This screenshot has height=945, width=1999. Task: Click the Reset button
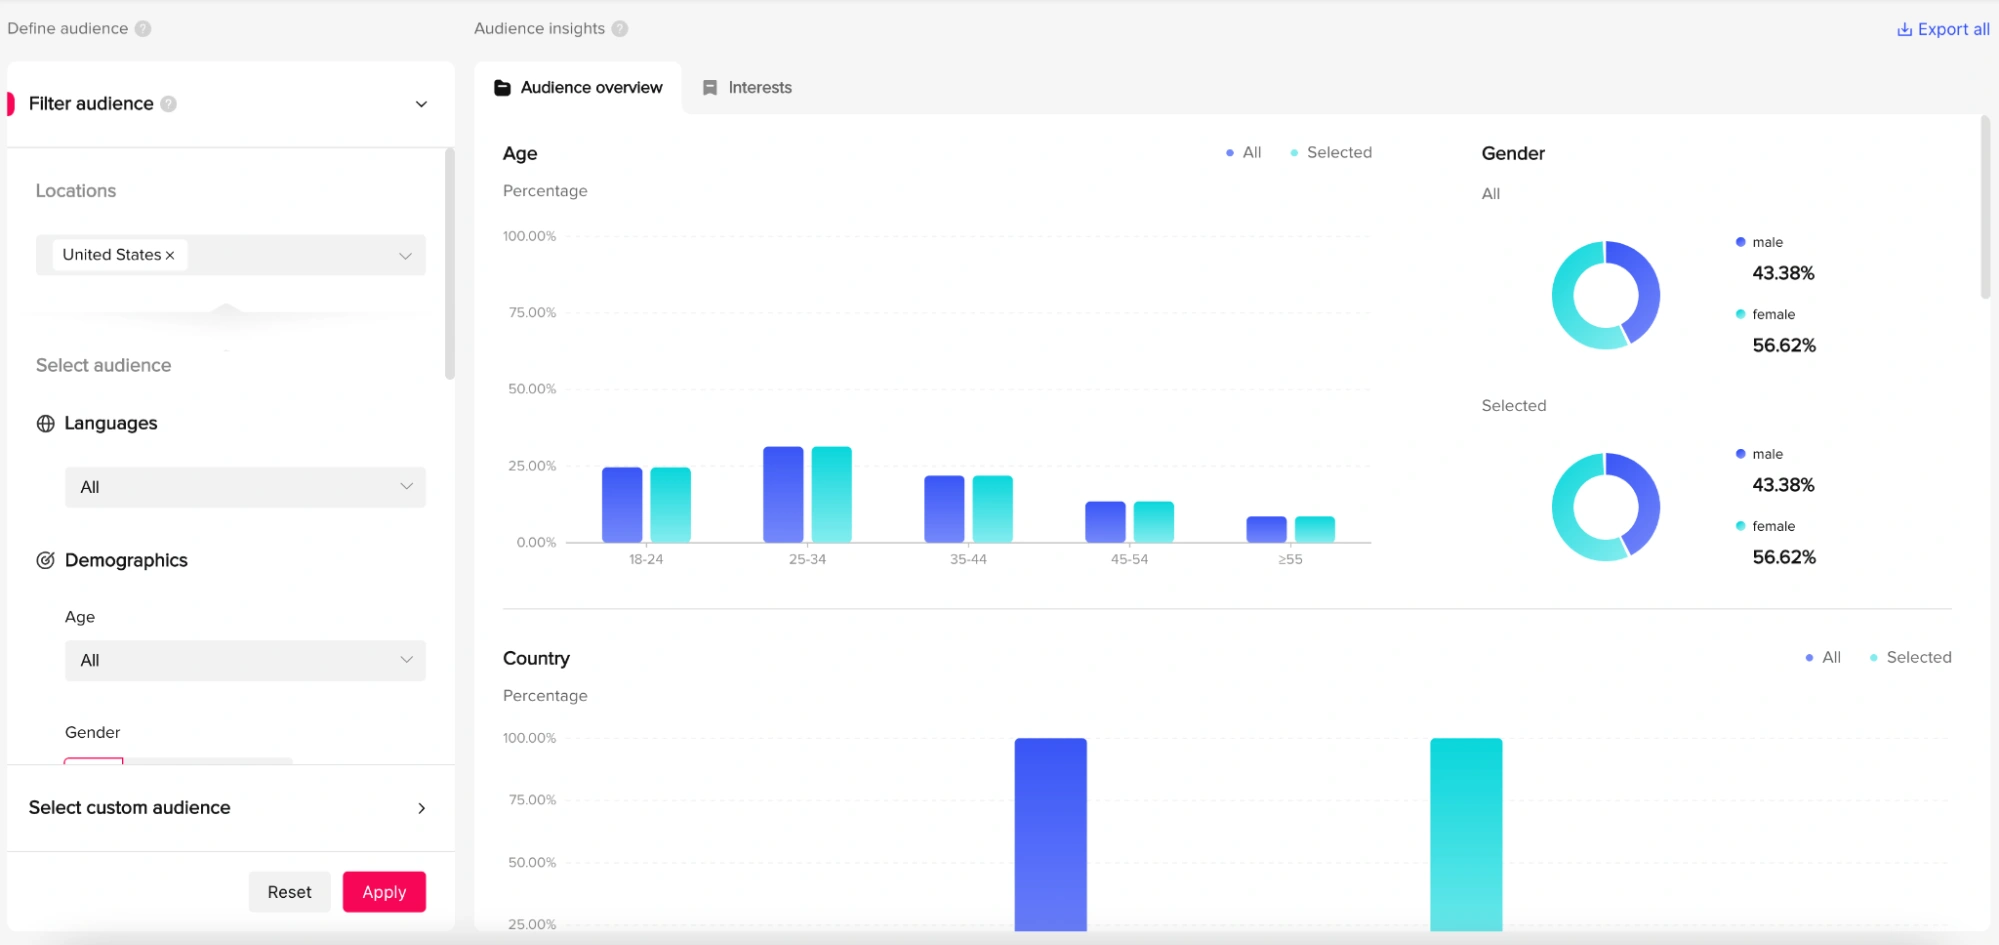(289, 892)
